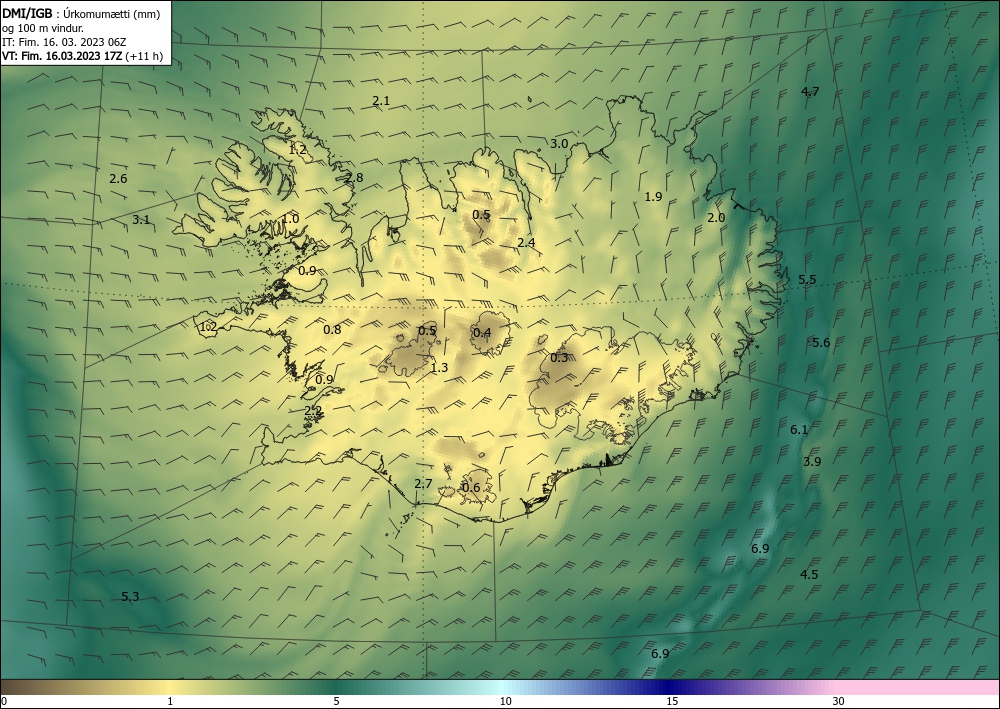This screenshot has width=1000, height=709.
Task: Click the 3.9 value label
Action: (x=812, y=461)
